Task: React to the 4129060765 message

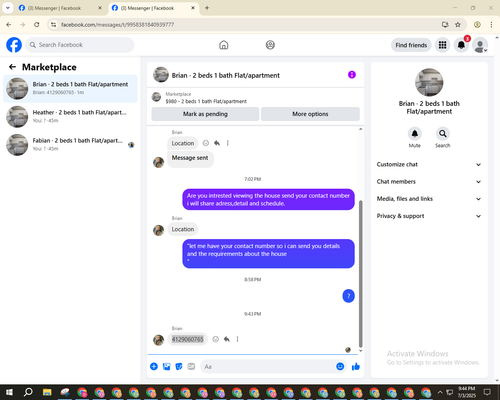Action: coord(216,339)
